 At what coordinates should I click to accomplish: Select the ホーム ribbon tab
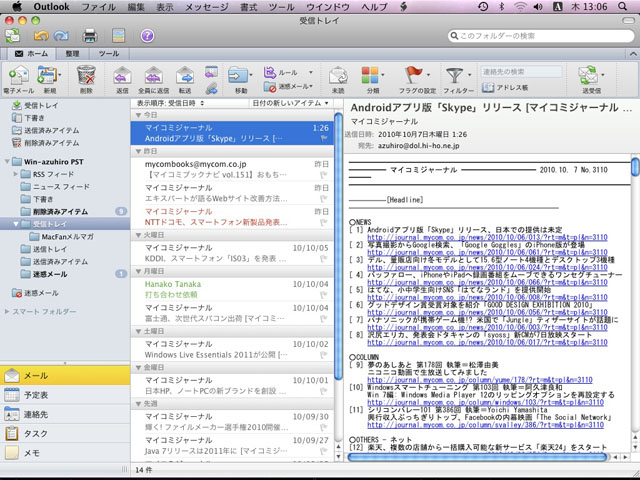[x=31, y=53]
